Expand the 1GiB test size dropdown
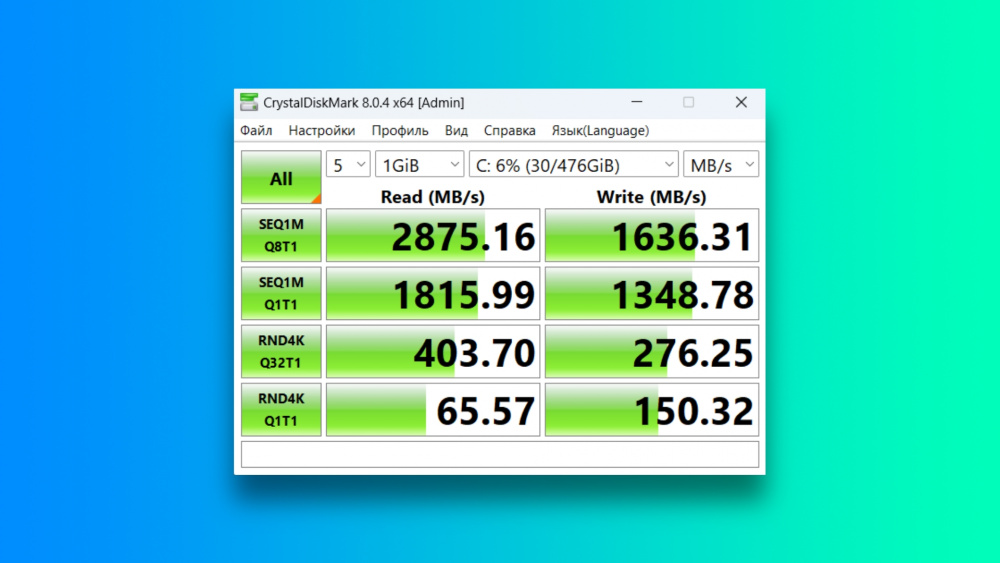 point(420,165)
